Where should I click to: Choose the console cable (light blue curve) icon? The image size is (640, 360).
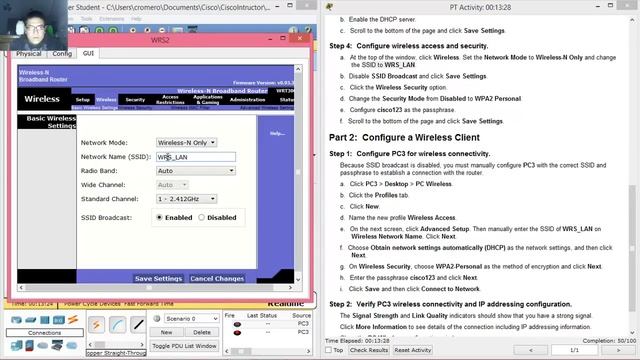click(118, 324)
